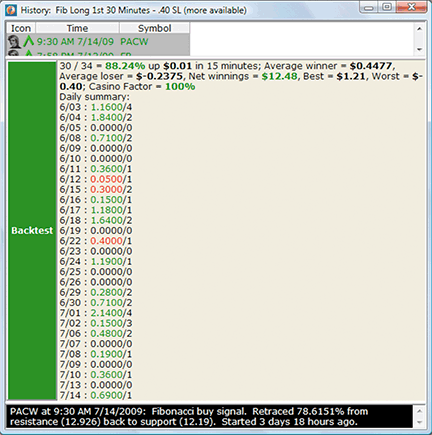This screenshot has width=432, height=435.
Task: Click the green up arrow beside 9:30 AM
Action: tap(29, 41)
